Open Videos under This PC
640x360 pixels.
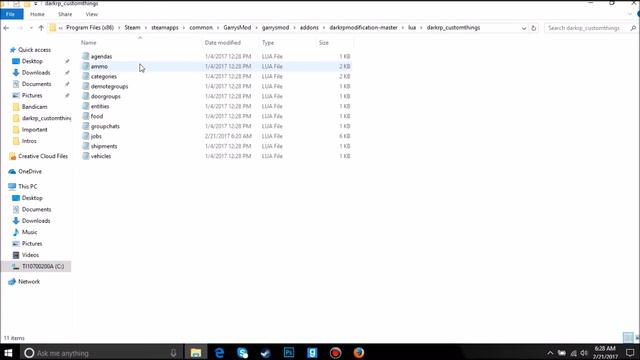click(30, 255)
